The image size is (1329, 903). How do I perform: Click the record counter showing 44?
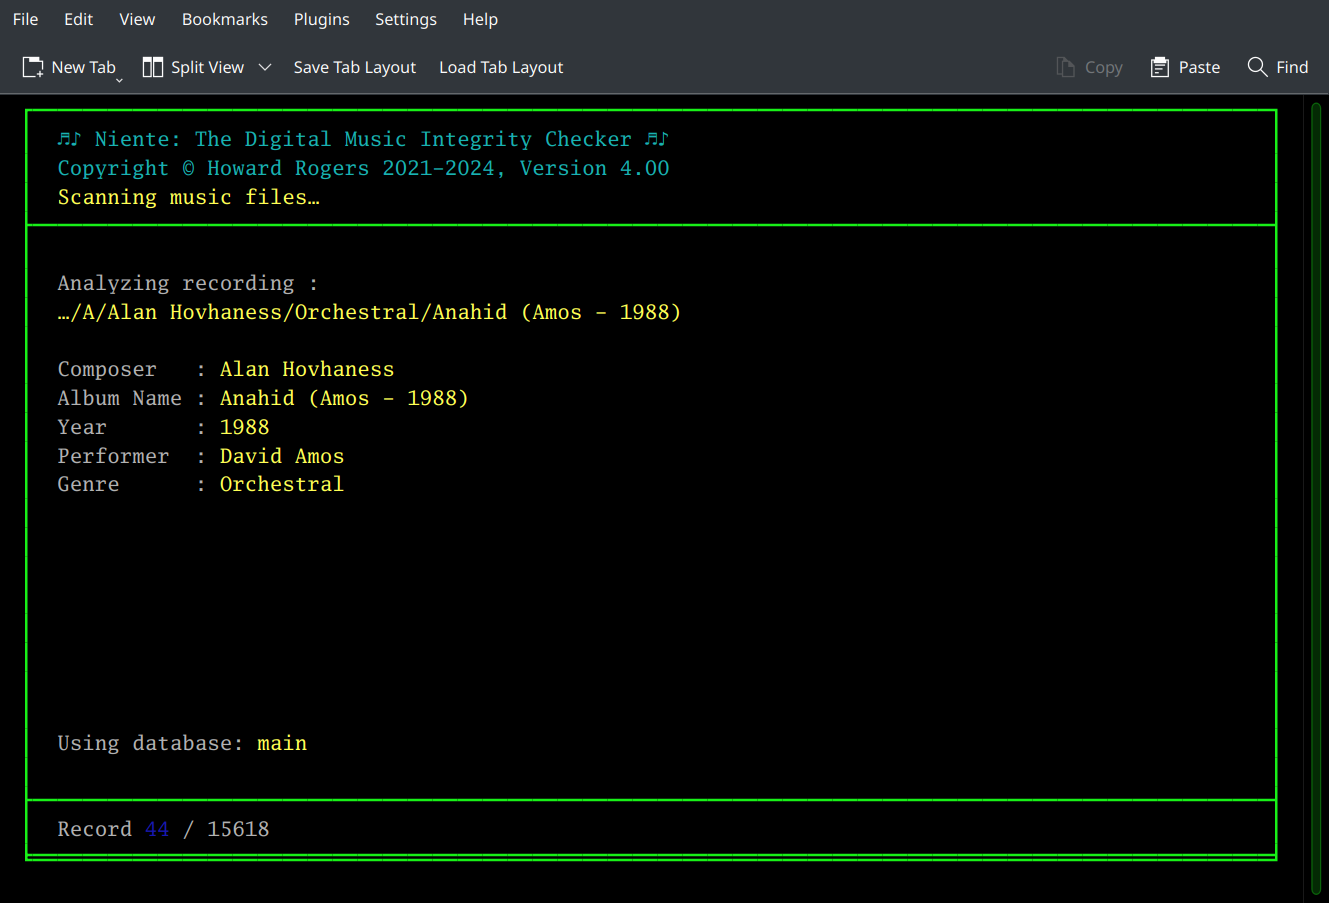pos(157,828)
